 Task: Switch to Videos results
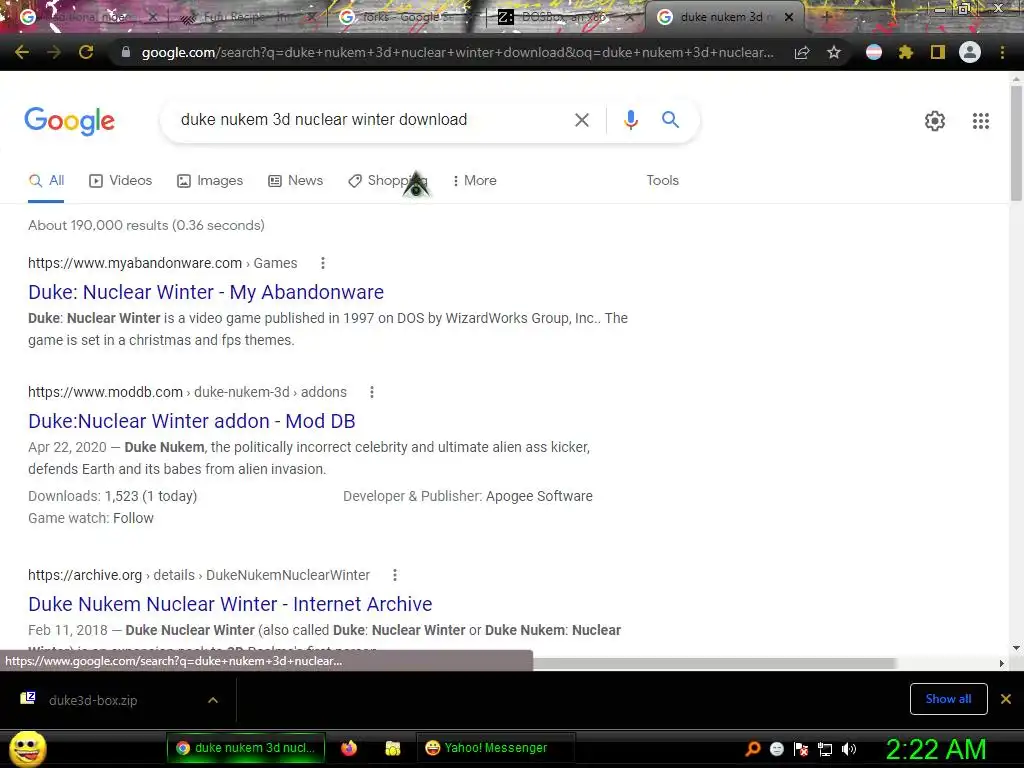[120, 180]
